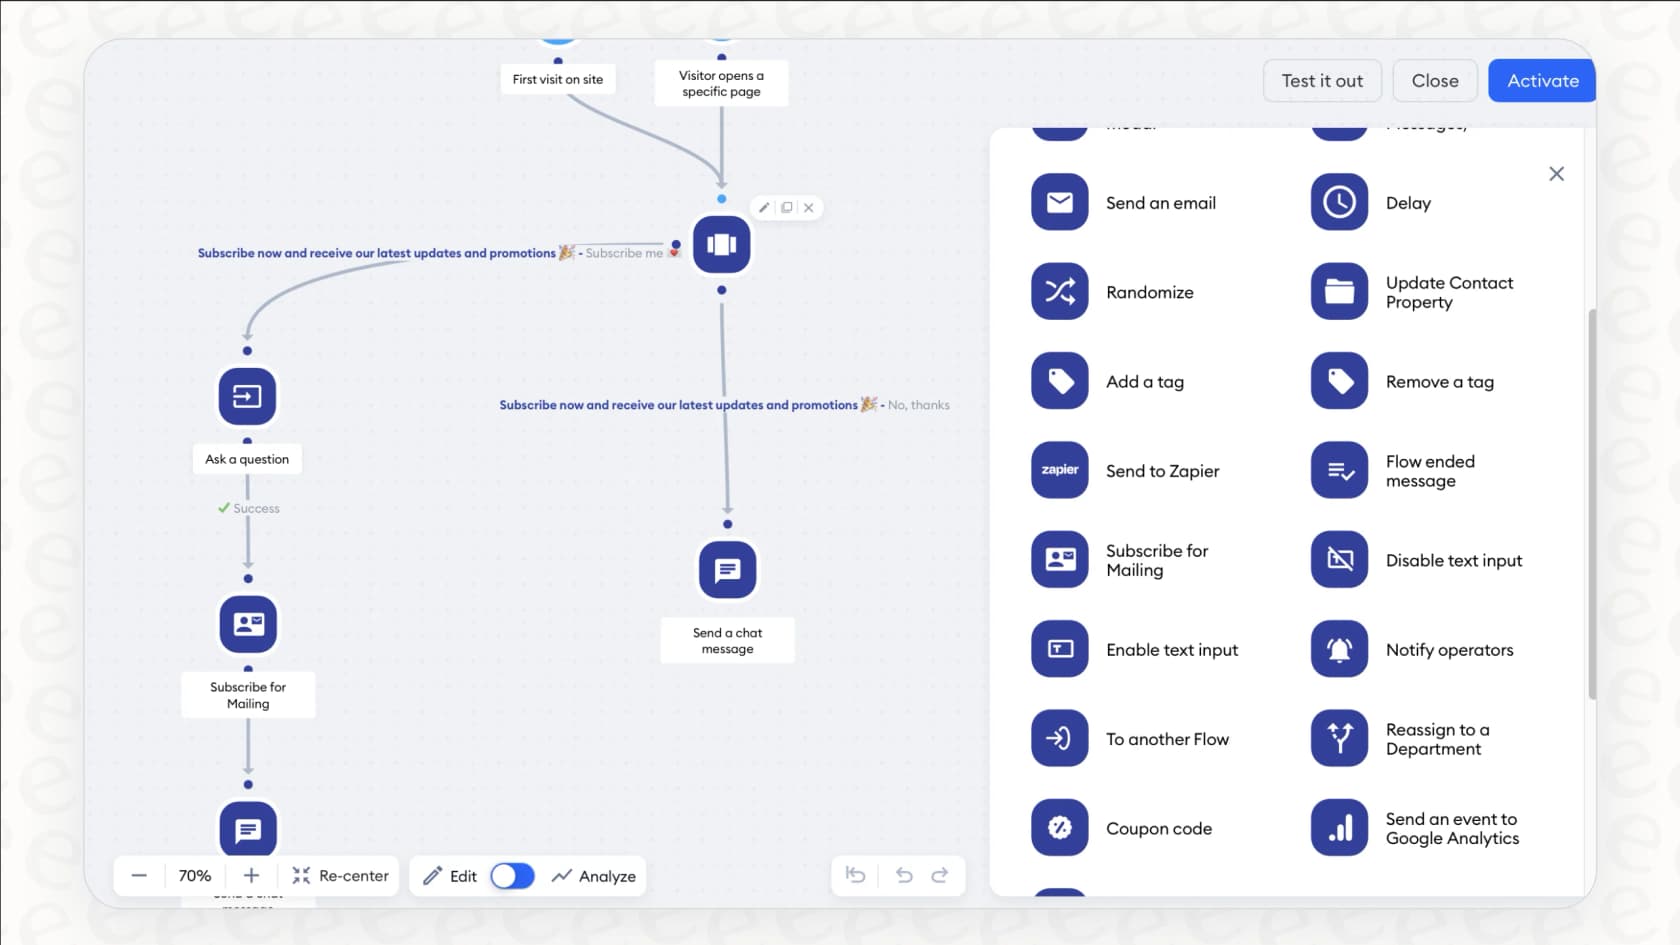Zoom in with the plus button
Image resolution: width=1680 pixels, height=945 pixels.
point(251,876)
